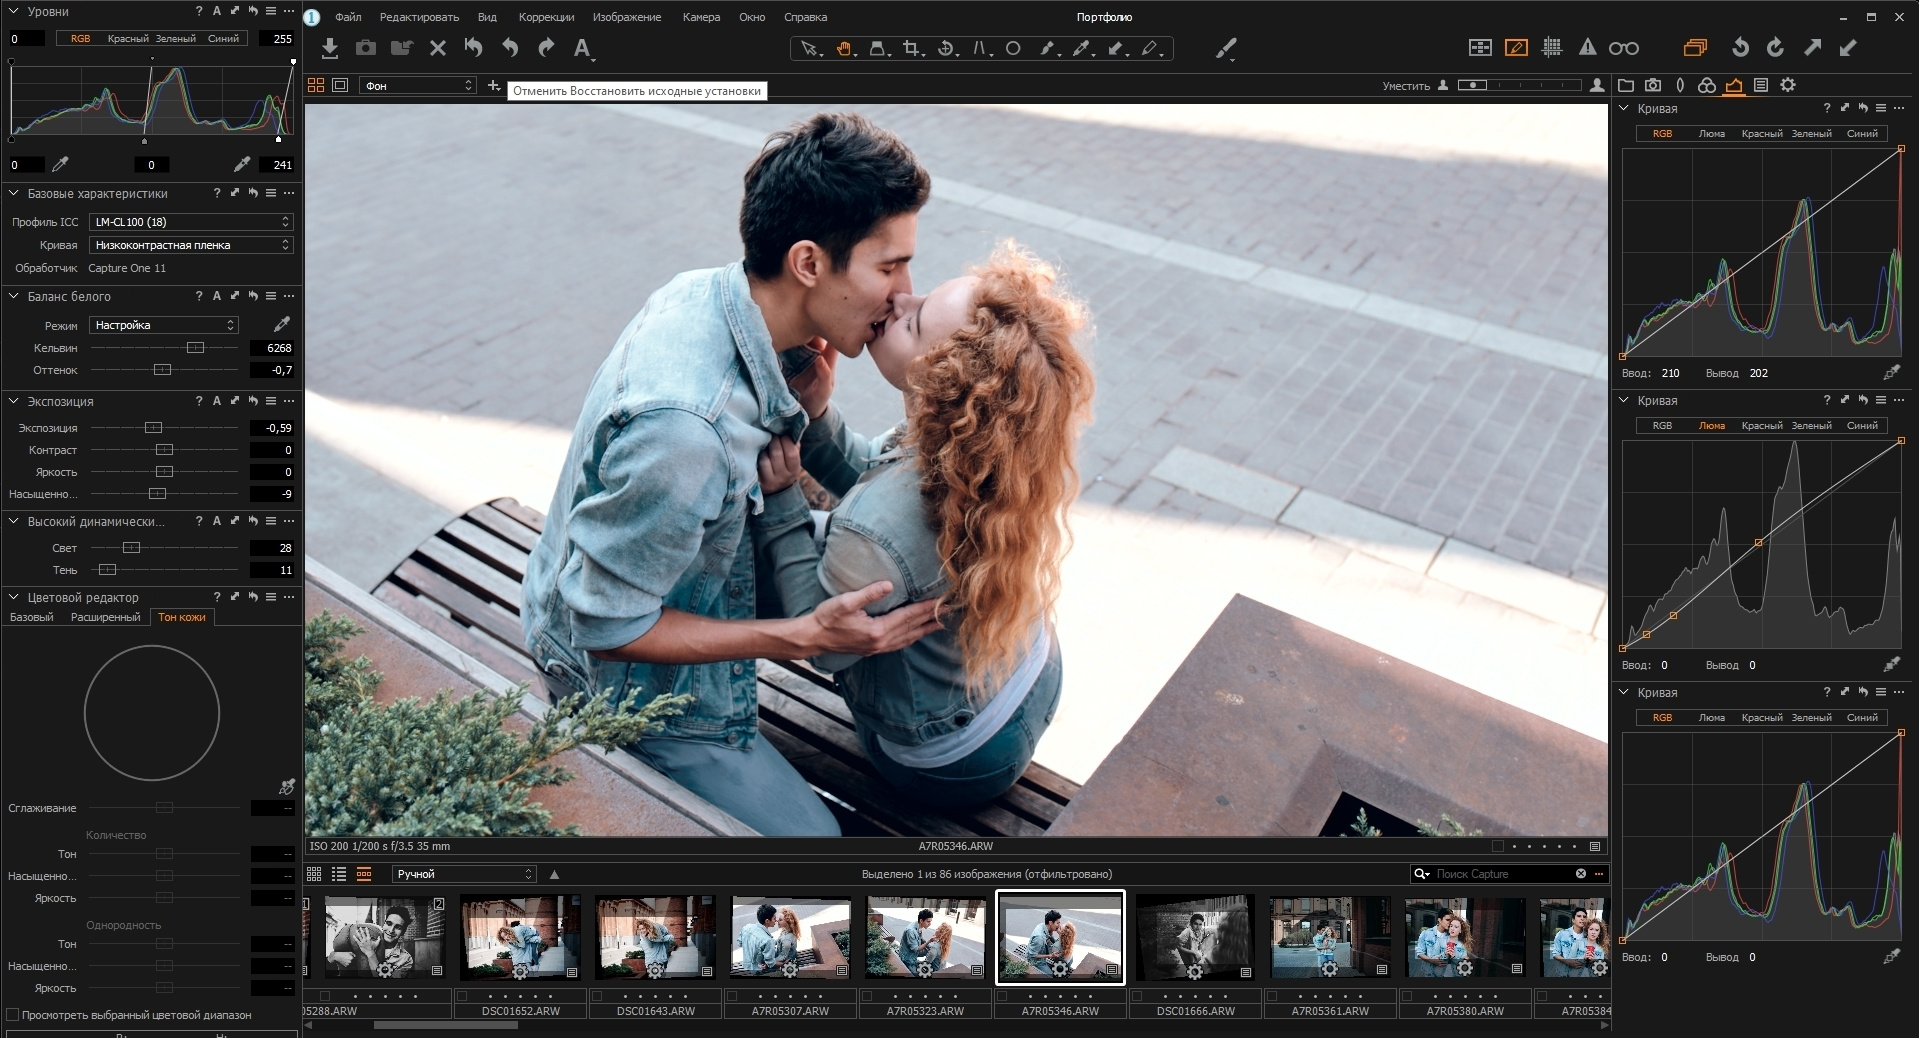Select the Pan hand cursor tool
The width and height of the screenshot is (1919, 1038).
(845, 48)
